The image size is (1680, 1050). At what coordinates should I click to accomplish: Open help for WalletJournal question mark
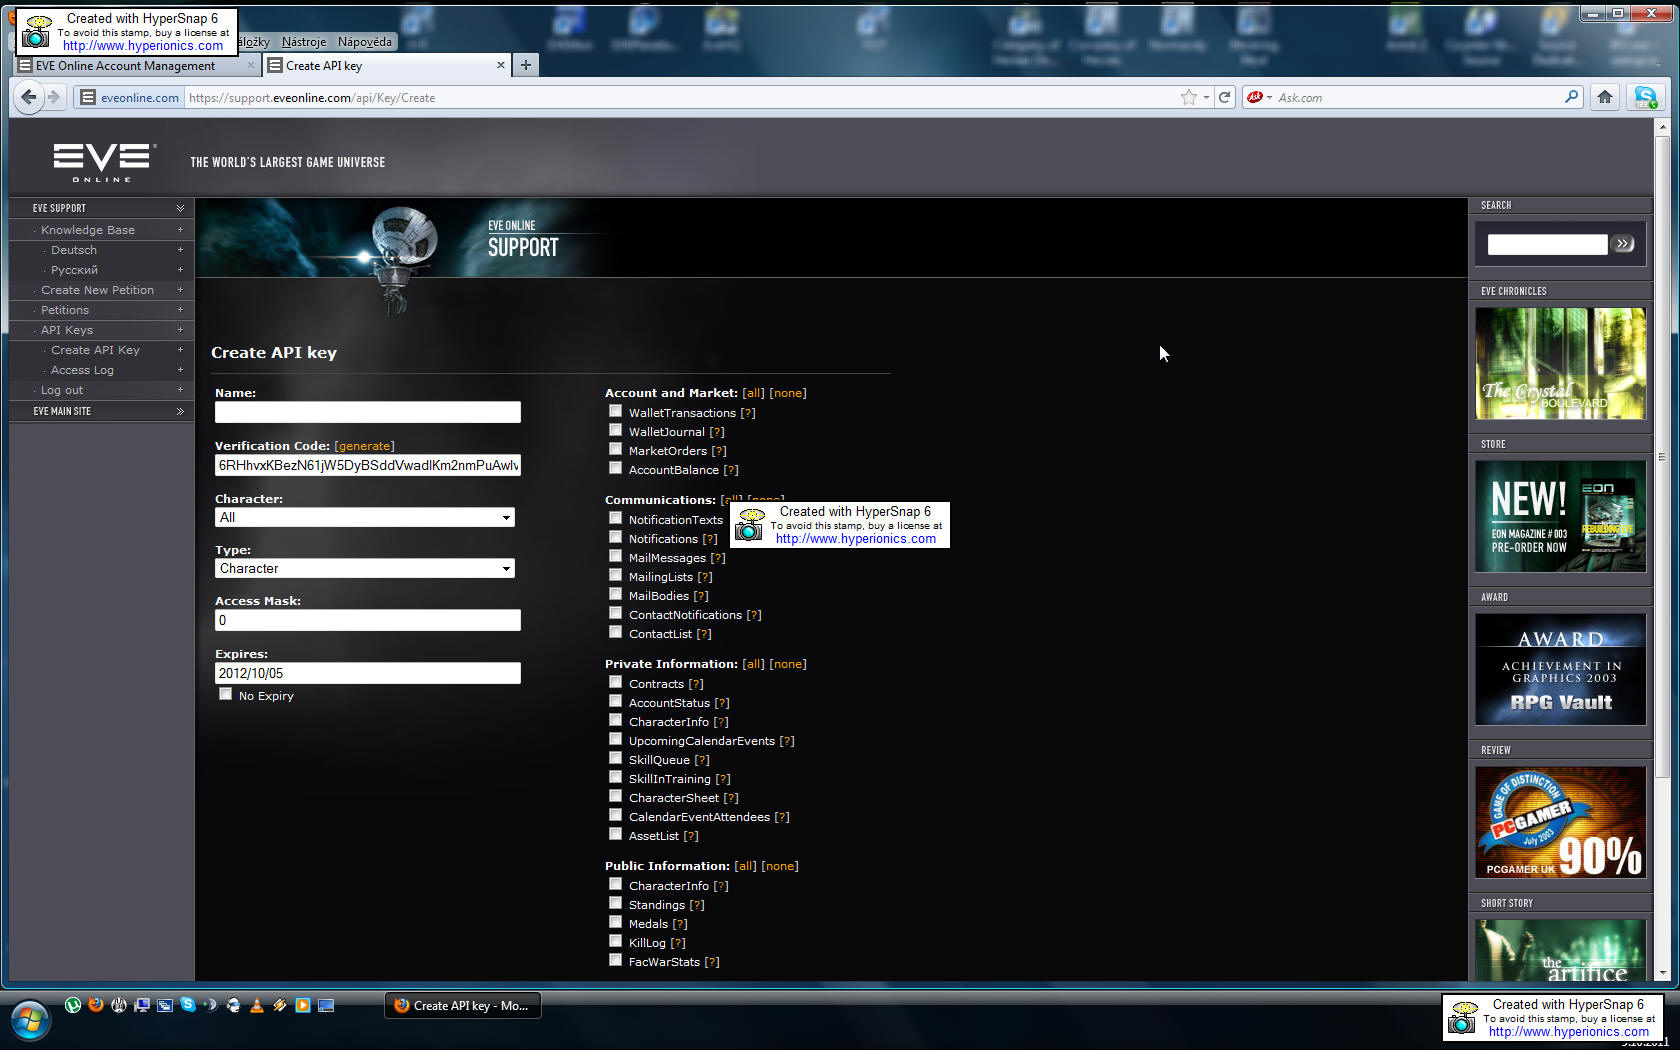717,432
